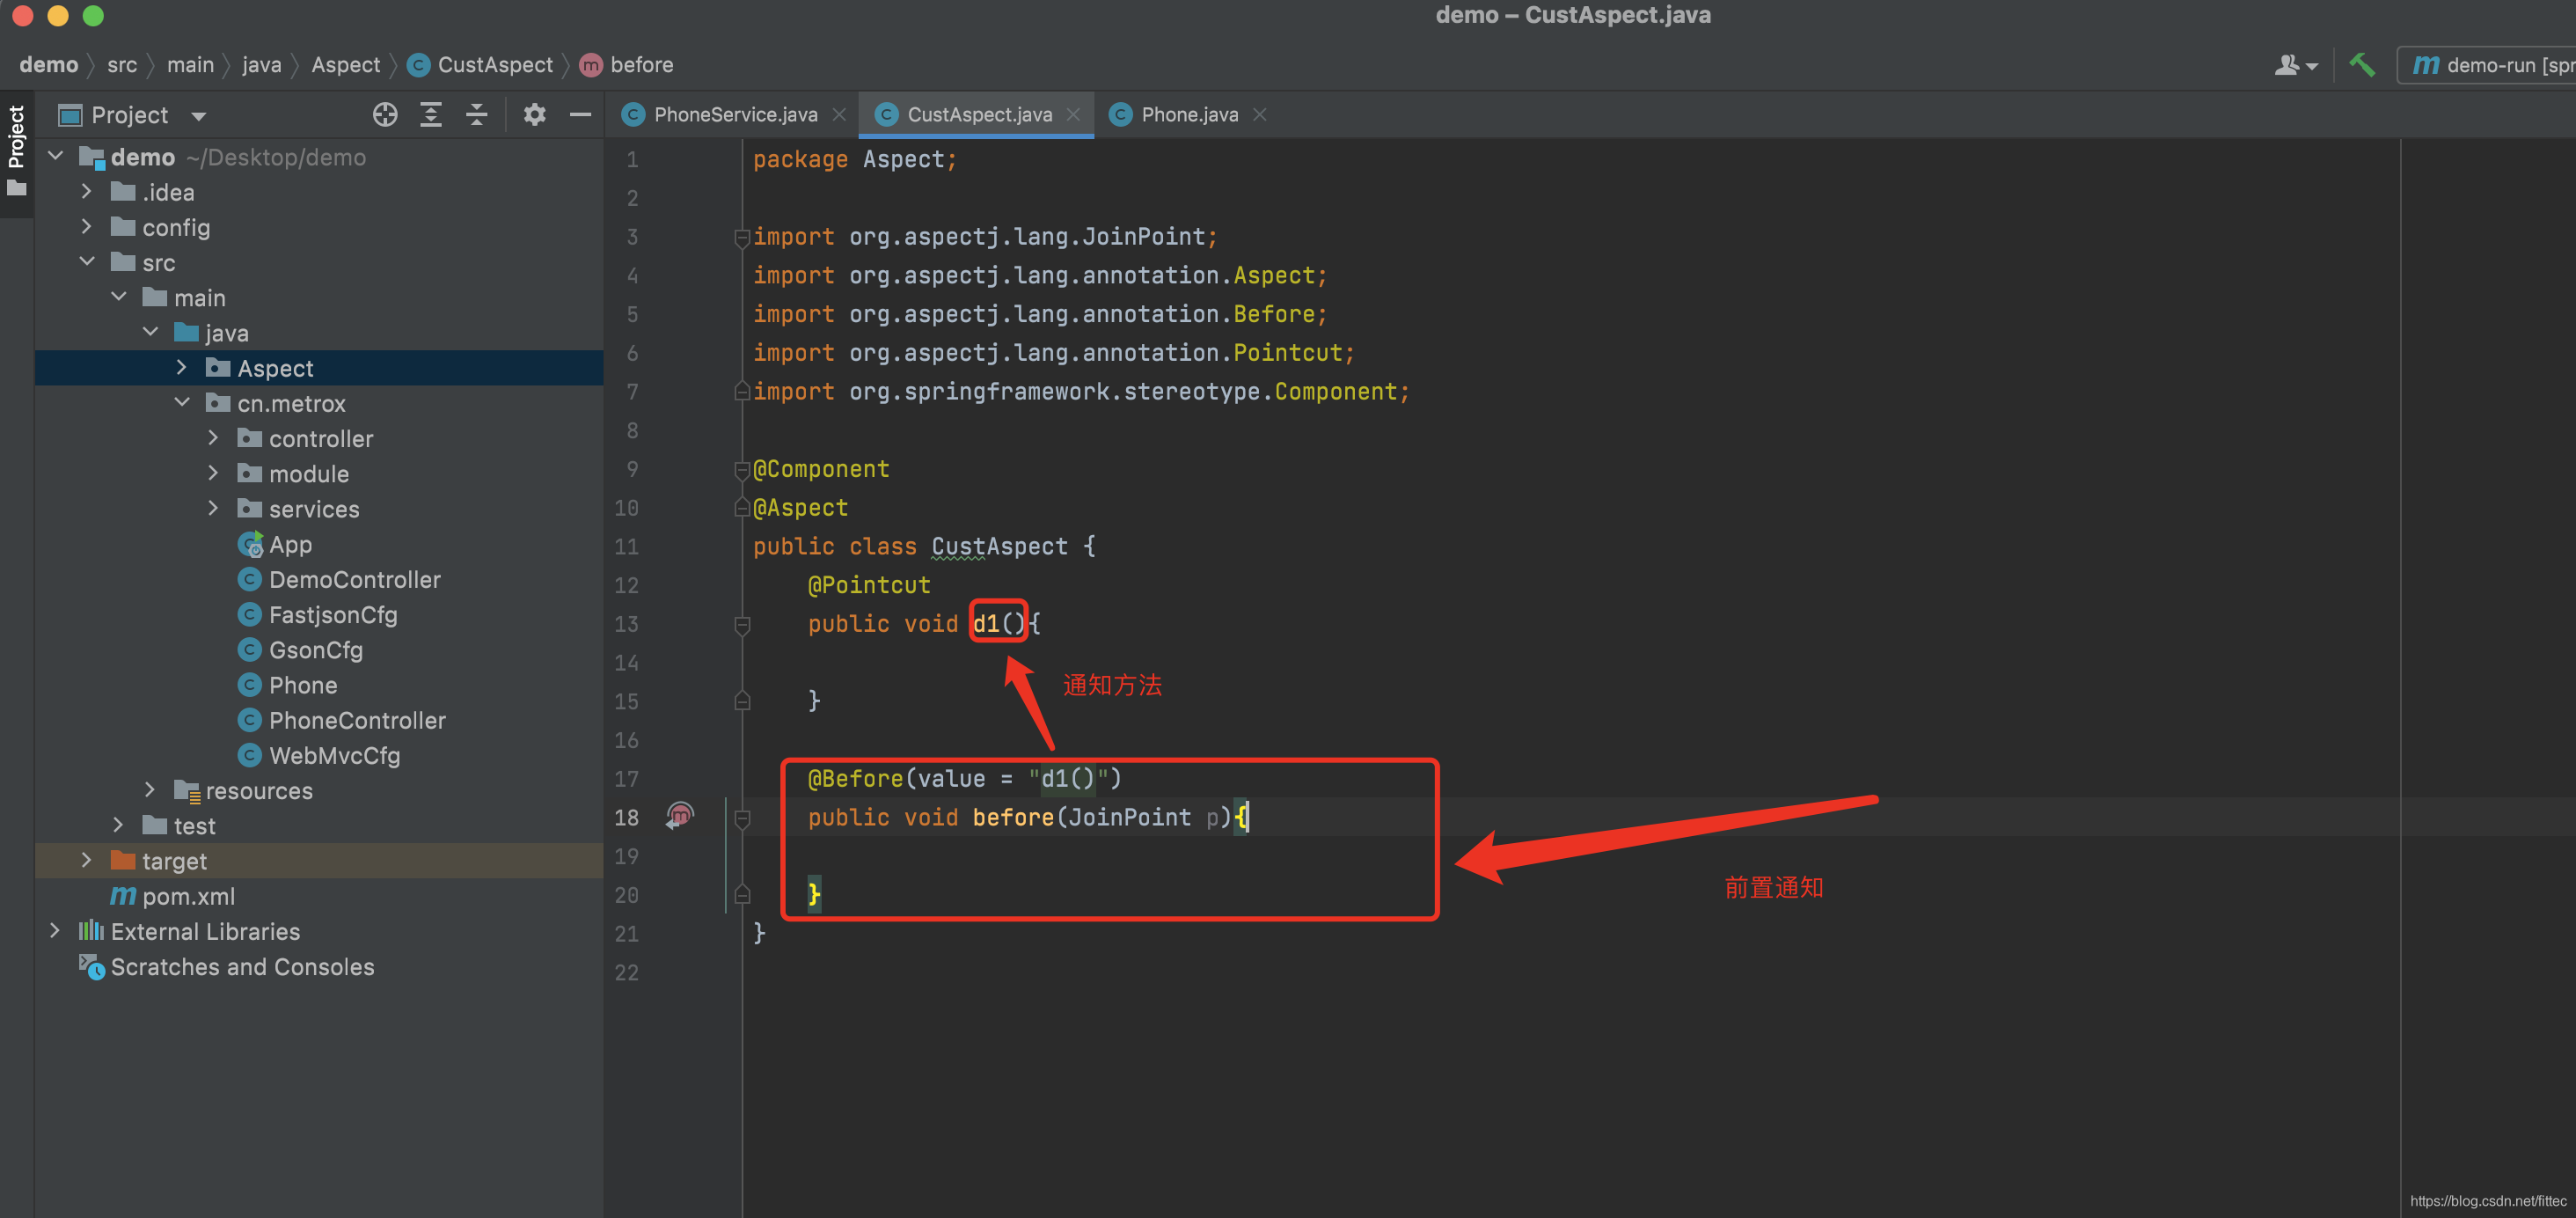Click the locate/select opened file crosshair icon
The image size is (2576, 1218).
pyautogui.click(x=385, y=115)
